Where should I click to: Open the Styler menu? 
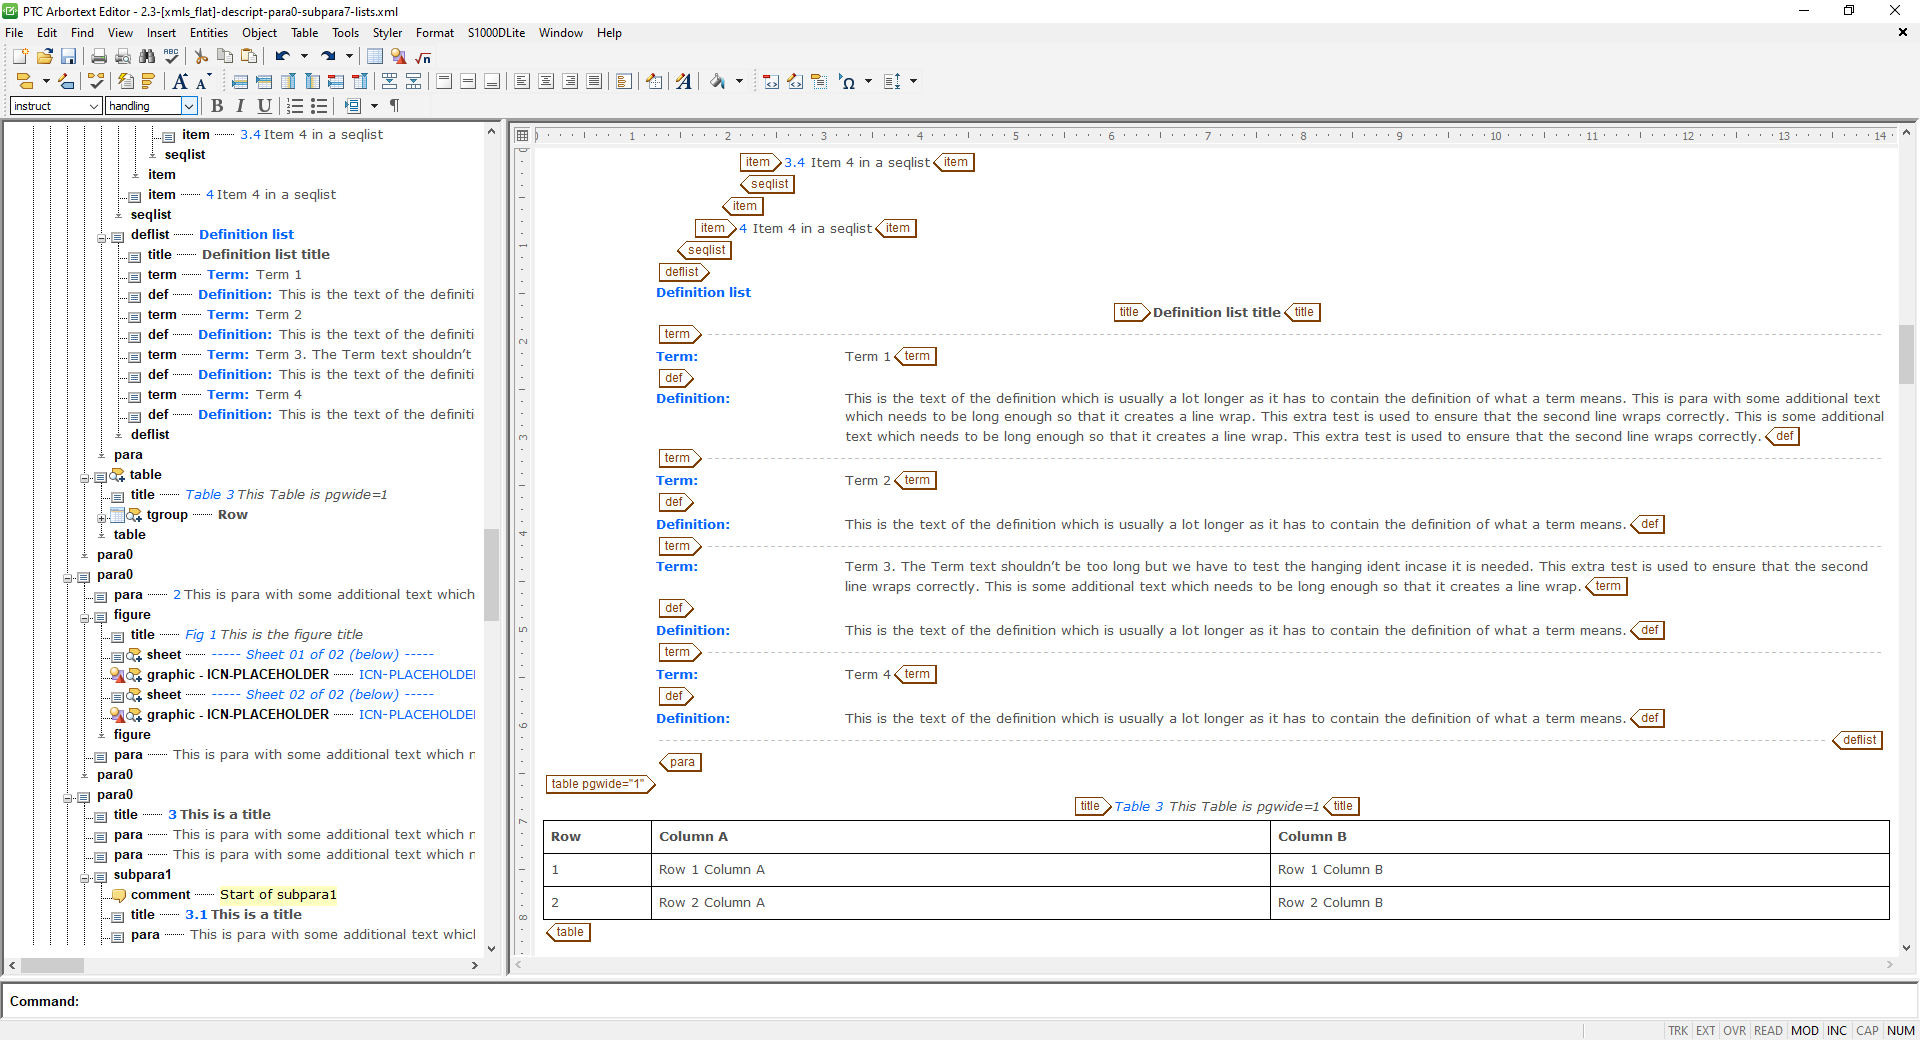pyautogui.click(x=387, y=32)
